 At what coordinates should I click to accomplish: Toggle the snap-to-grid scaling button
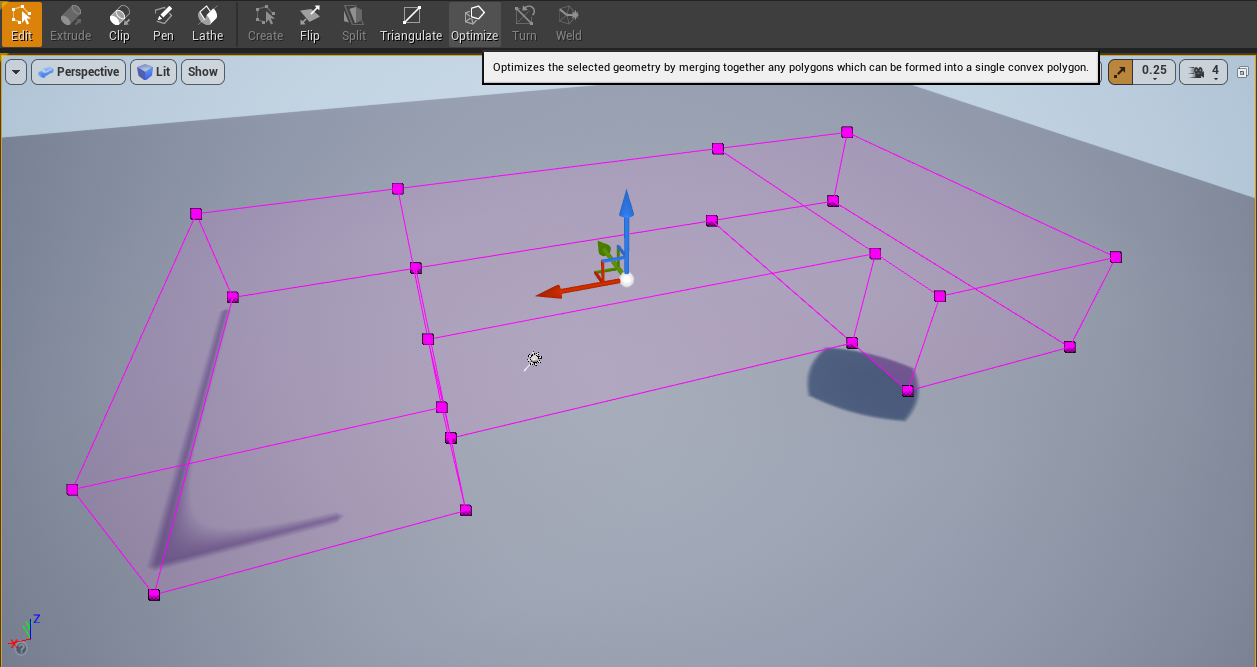coord(1118,71)
